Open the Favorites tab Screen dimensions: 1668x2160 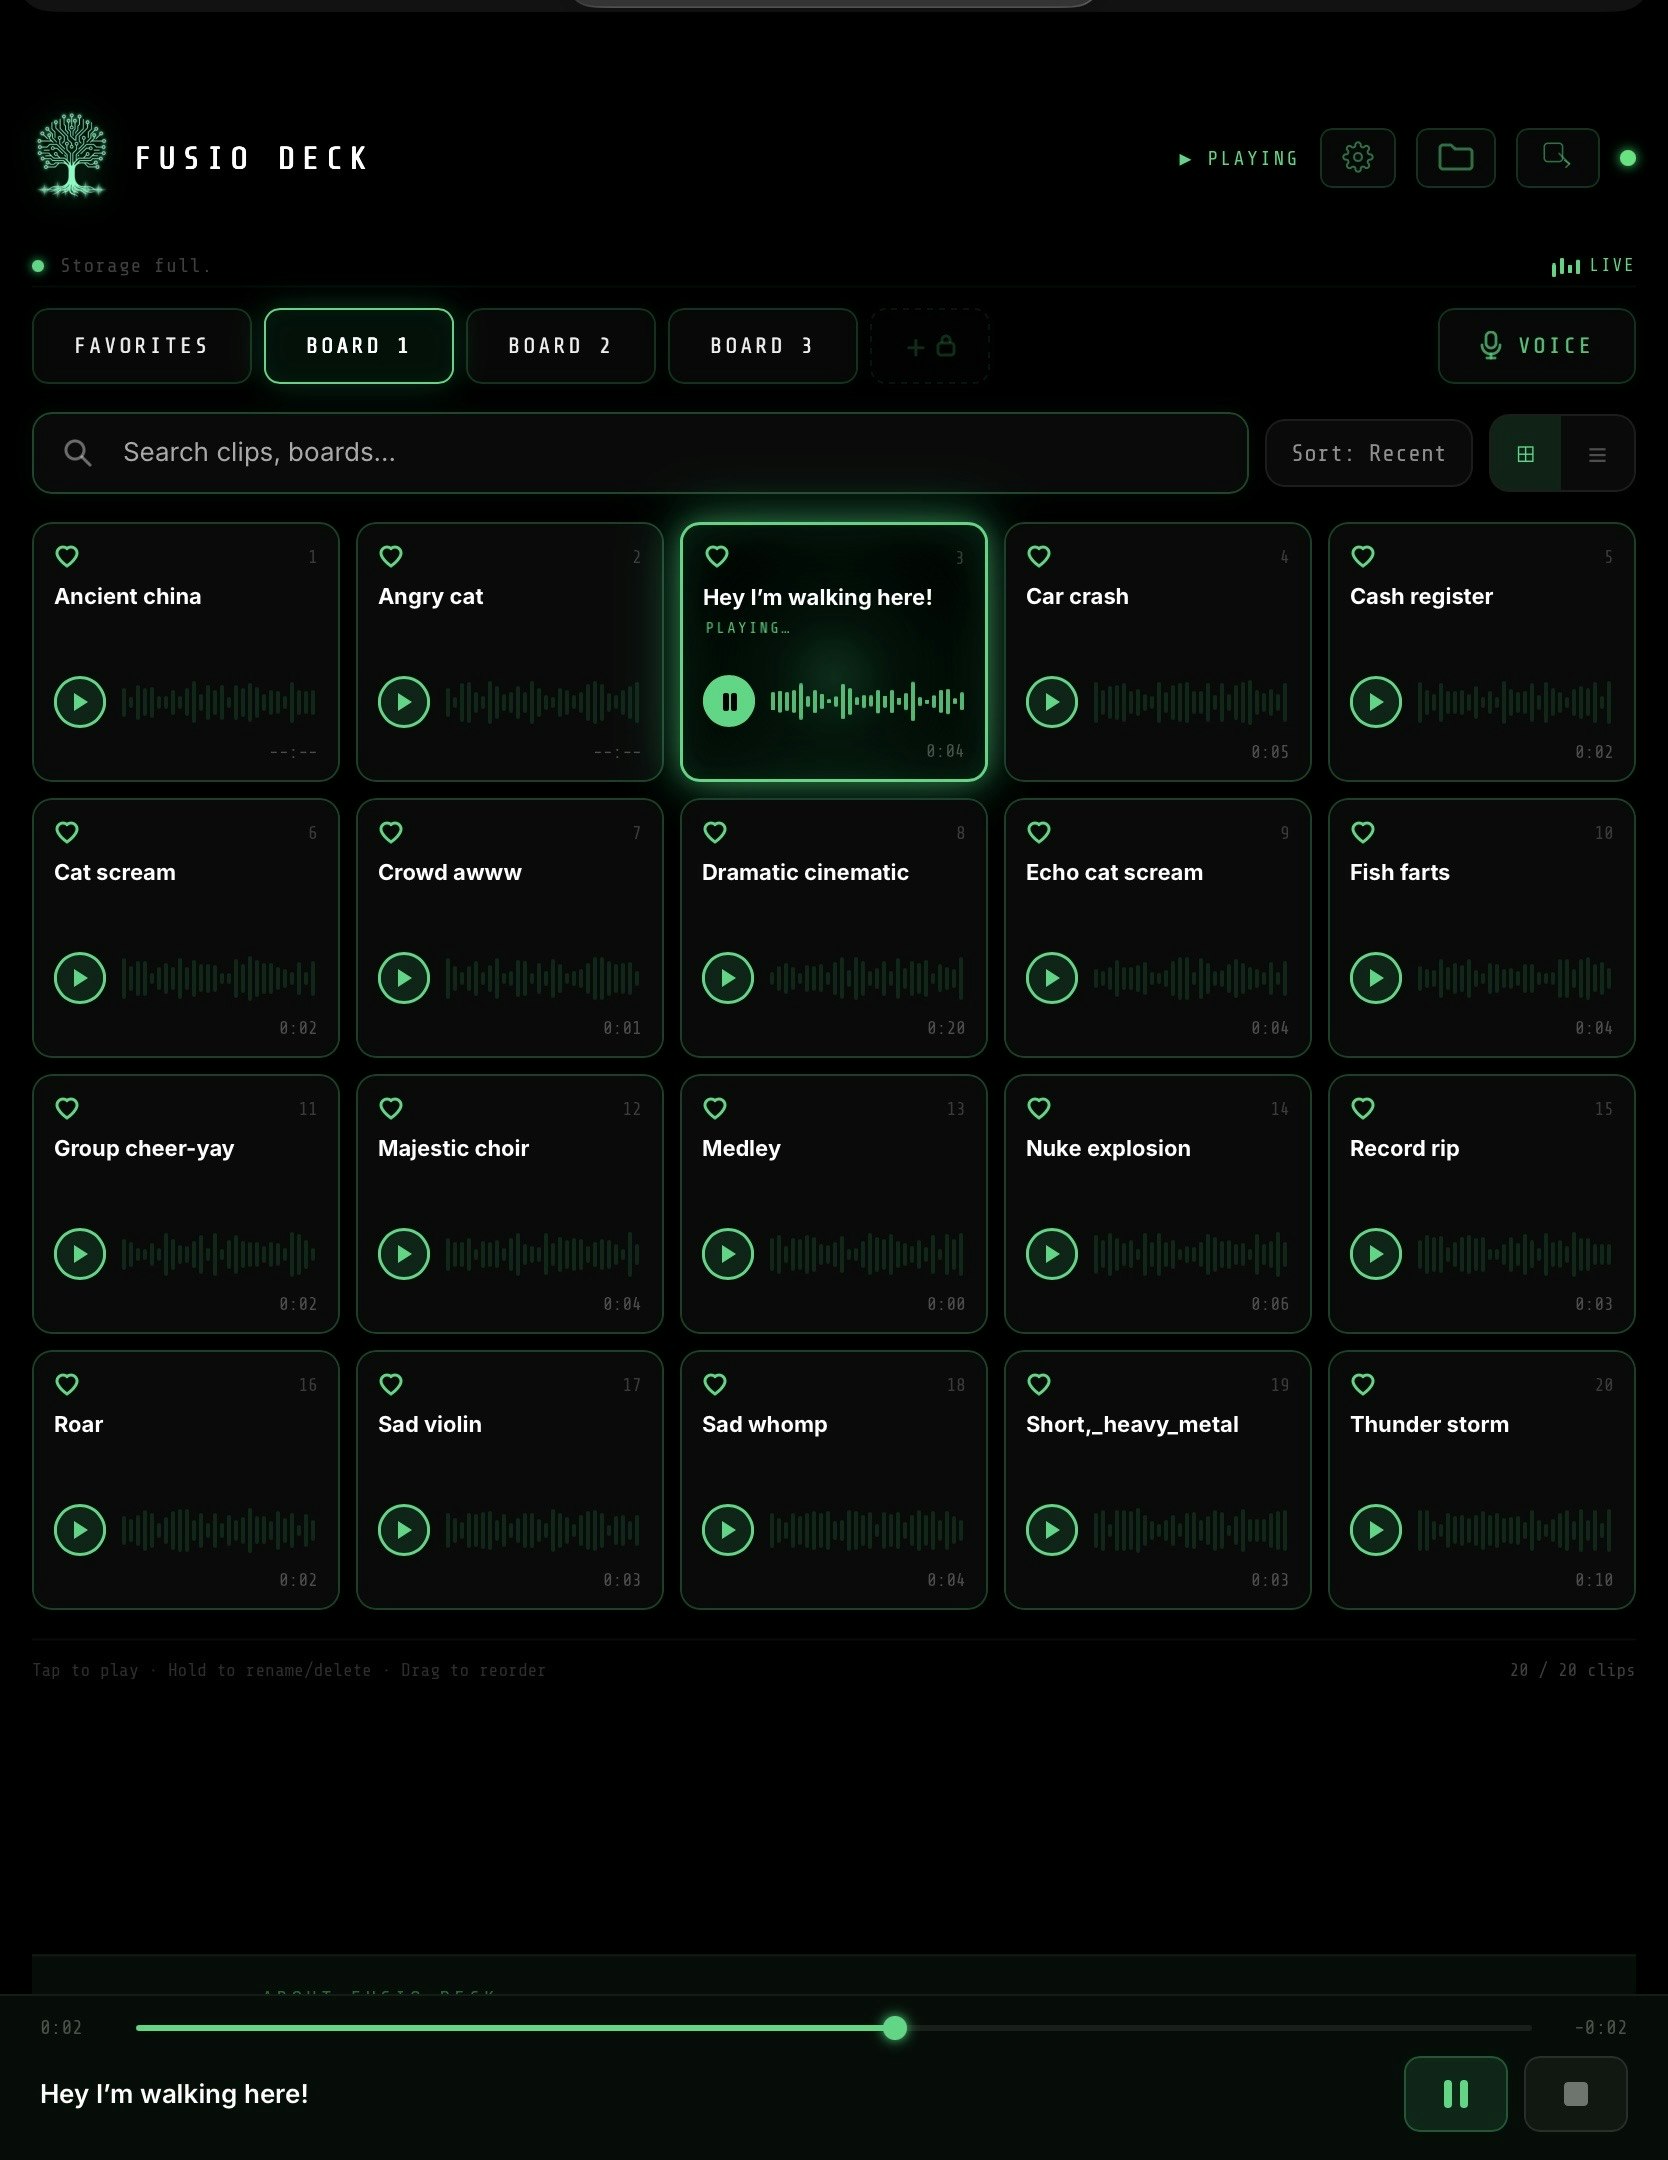(x=141, y=346)
